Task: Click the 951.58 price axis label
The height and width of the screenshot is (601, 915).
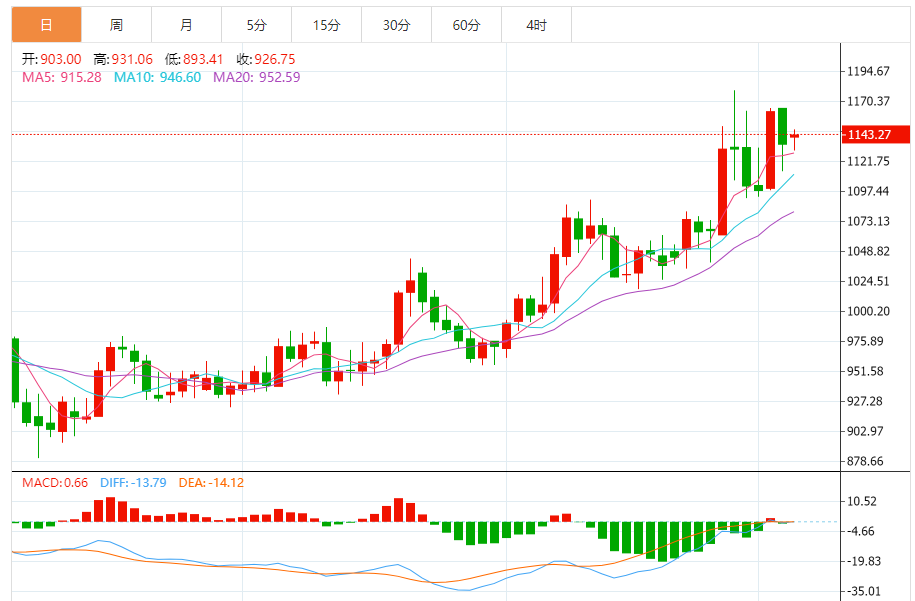Action: tap(865, 371)
